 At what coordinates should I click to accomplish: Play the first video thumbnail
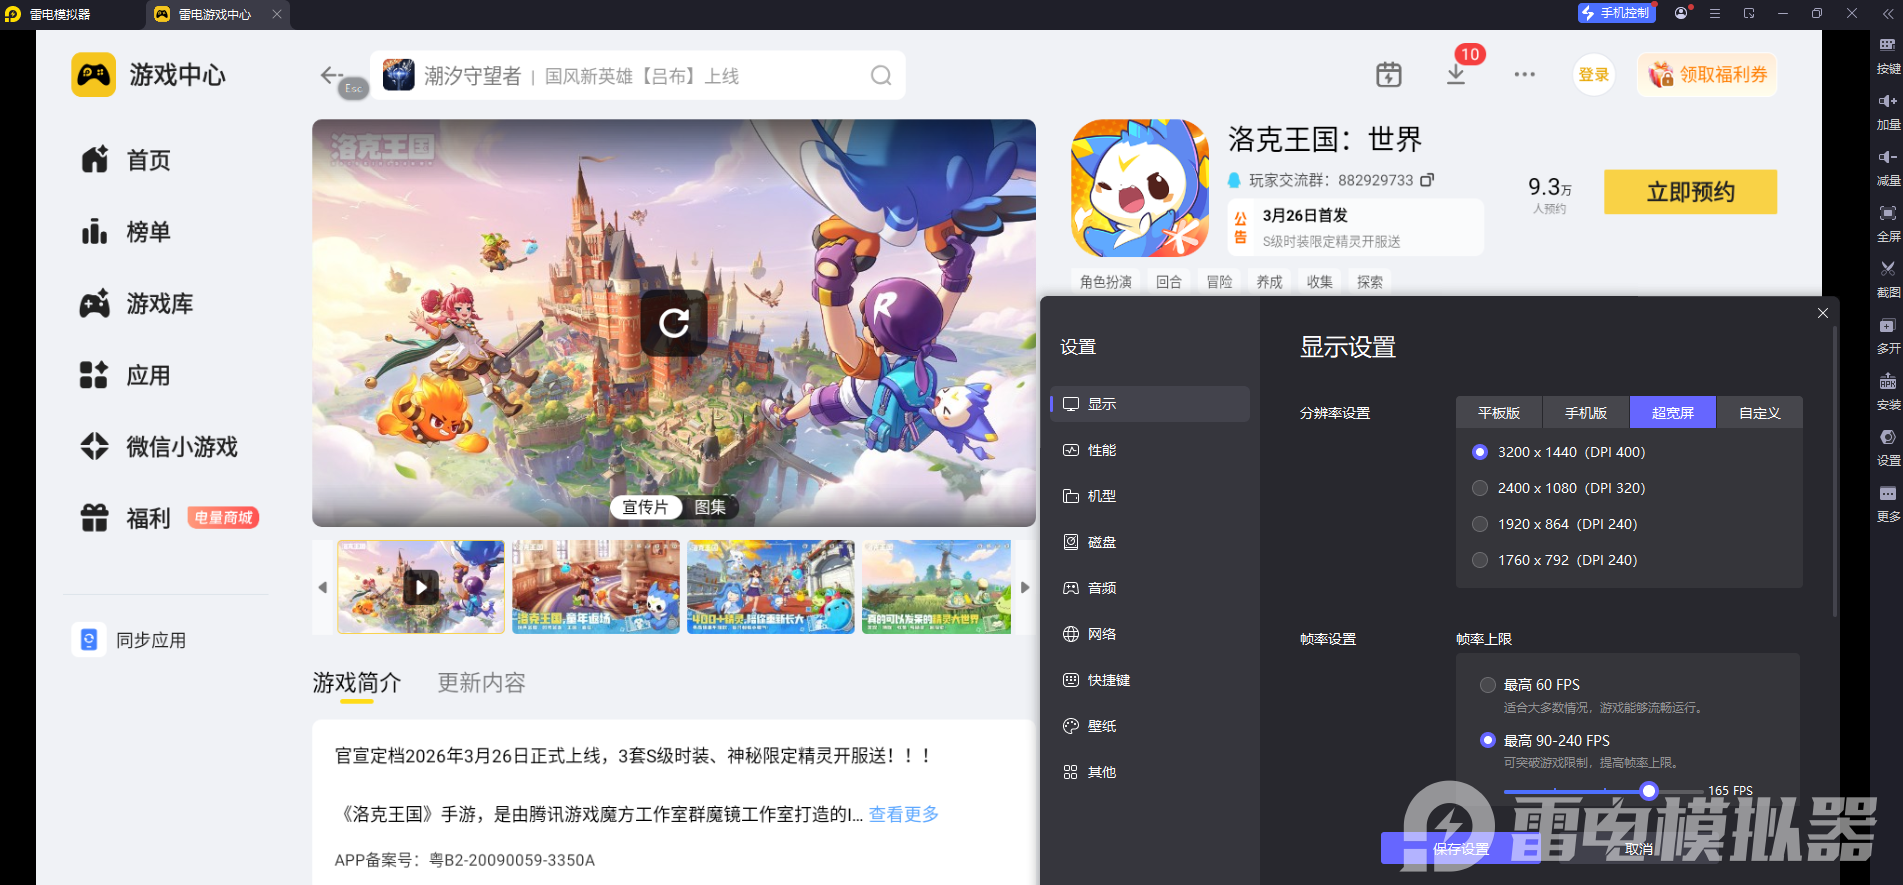click(x=421, y=587)
